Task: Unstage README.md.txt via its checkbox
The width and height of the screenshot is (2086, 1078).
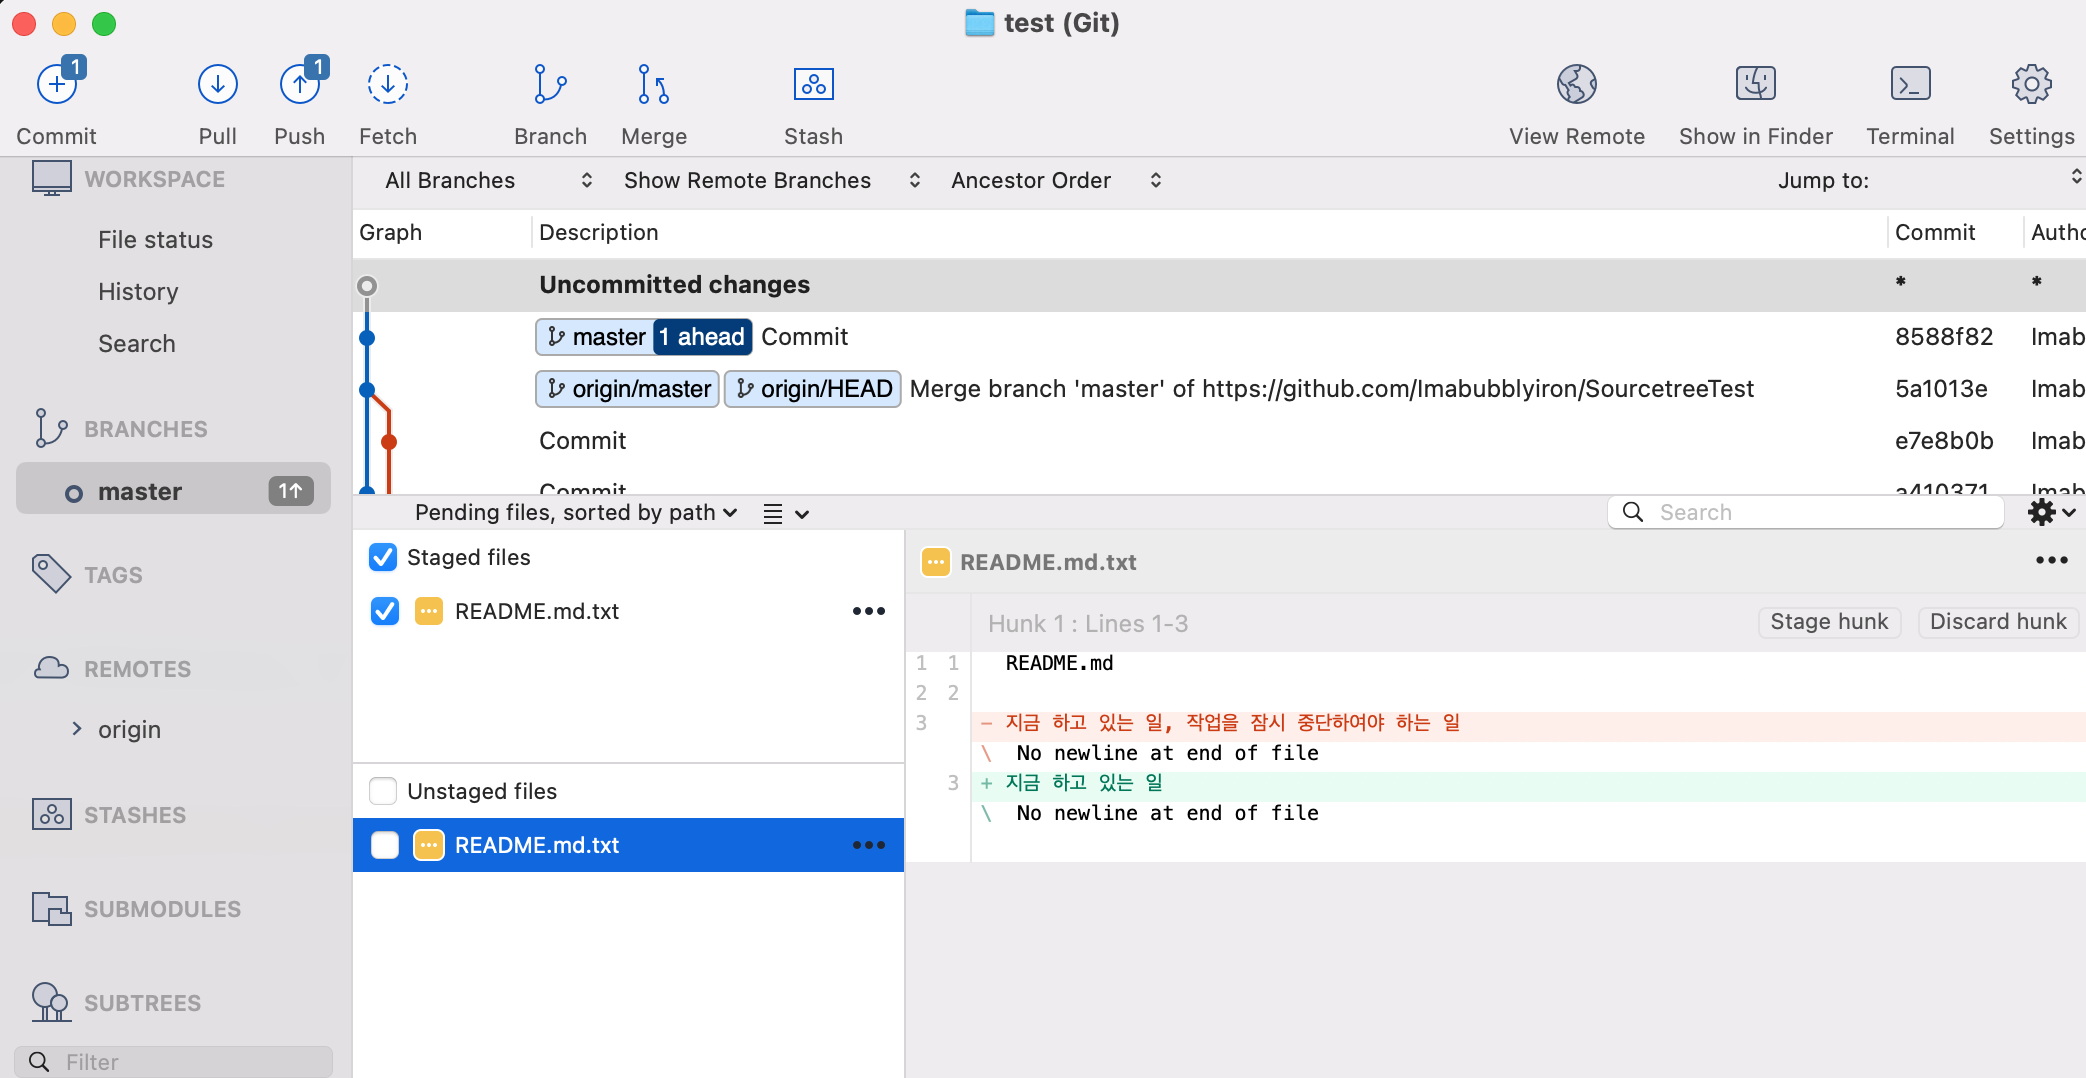Action: coord(385,611)
